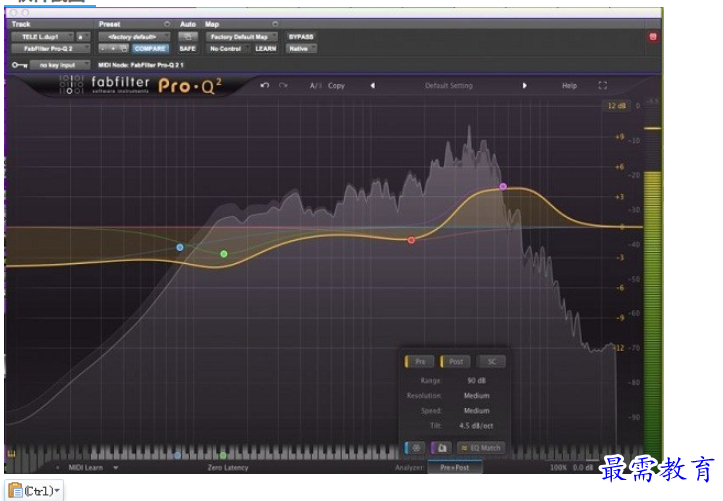This screenshot has height=501, width=723.
Task: Click the 'Analyzer:' label in the bottom bar
Action: [x=409, y=467]
